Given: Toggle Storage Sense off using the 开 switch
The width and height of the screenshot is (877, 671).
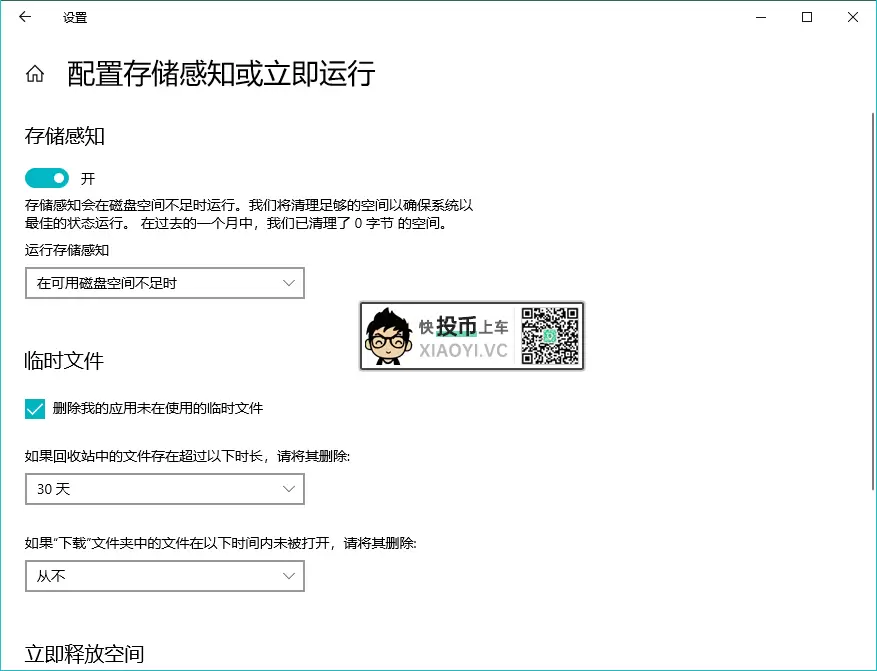Looking at the screenshot, I should click(x=44, y=178).
